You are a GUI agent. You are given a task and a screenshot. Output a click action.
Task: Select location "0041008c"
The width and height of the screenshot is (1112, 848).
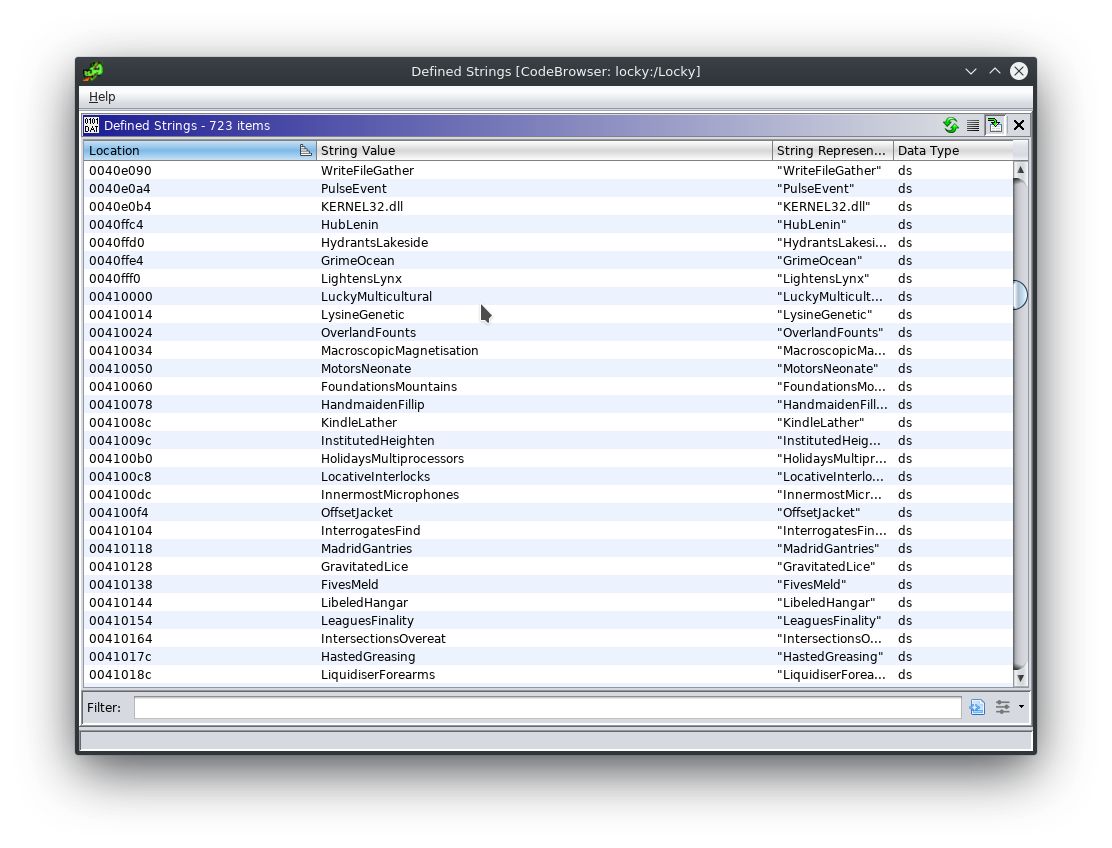coord(121,423)
